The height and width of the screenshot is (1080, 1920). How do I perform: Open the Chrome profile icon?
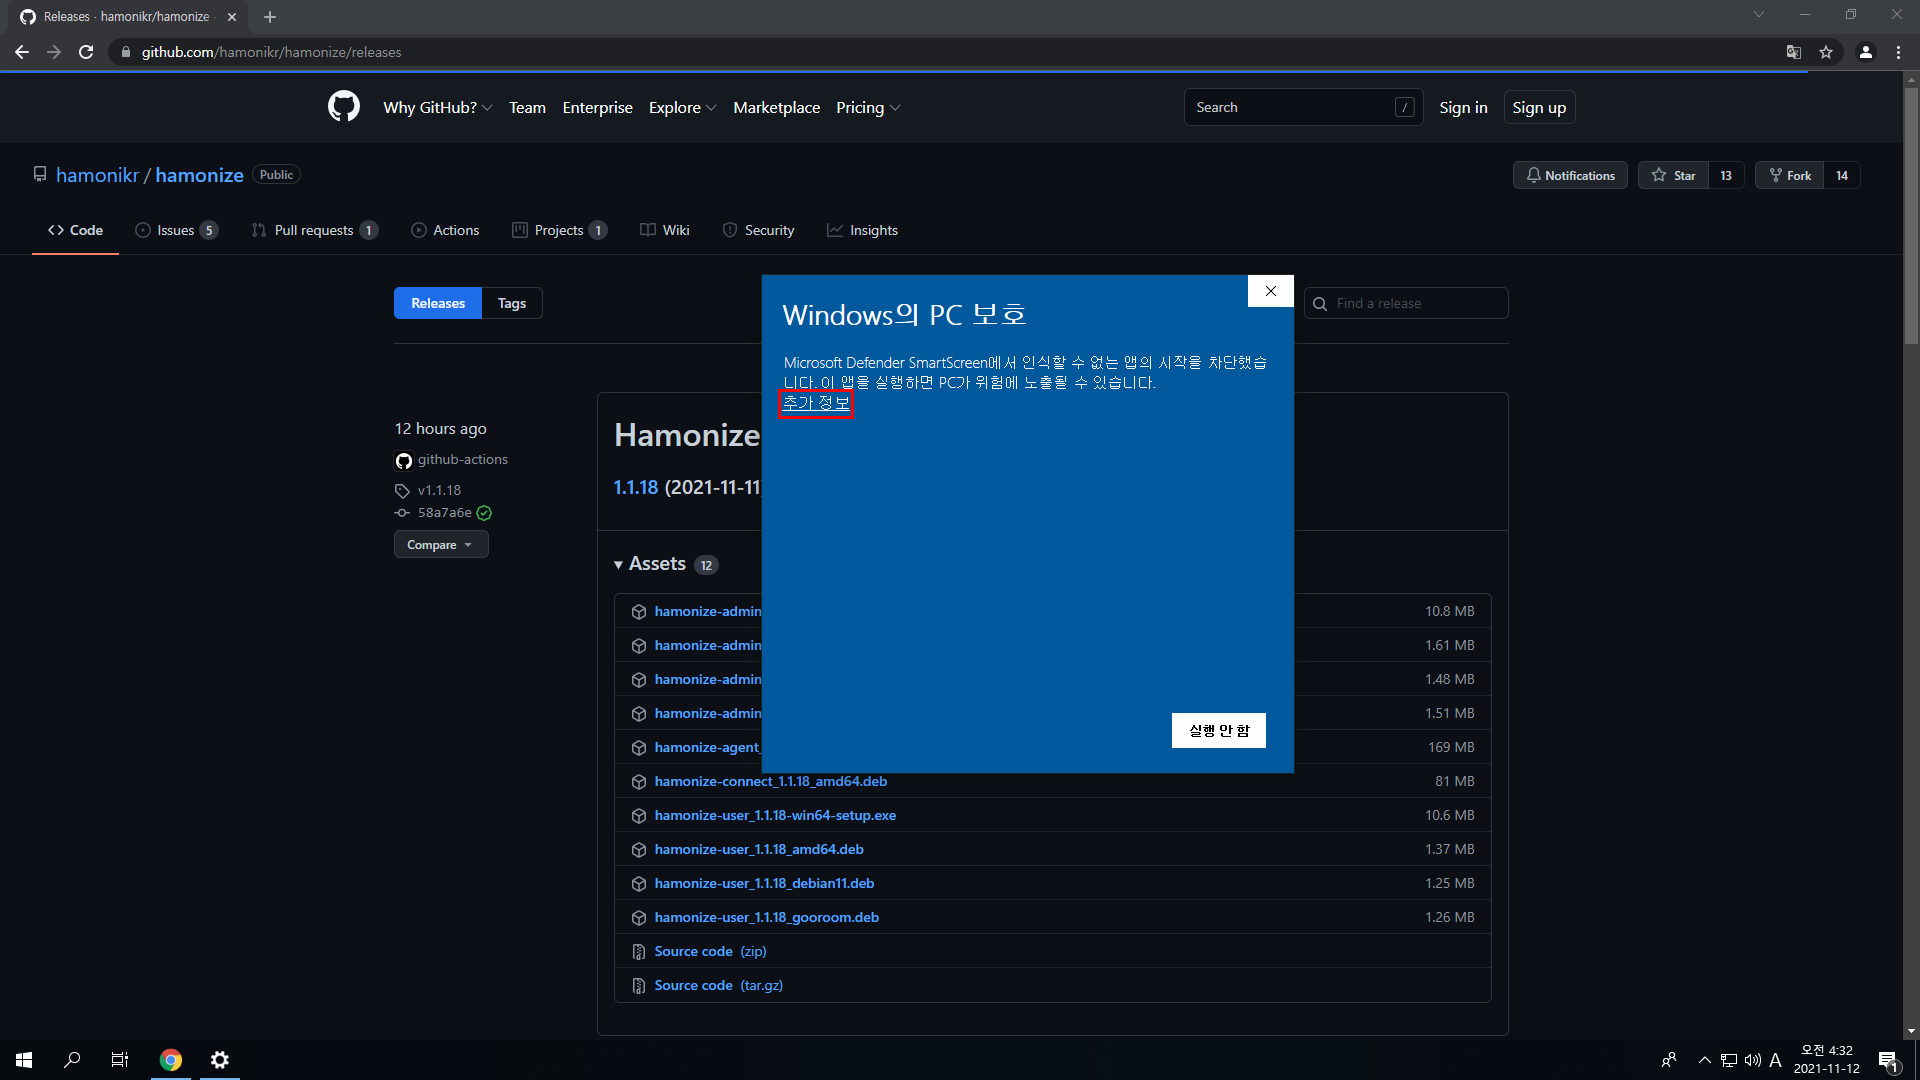pos(1866,52)
